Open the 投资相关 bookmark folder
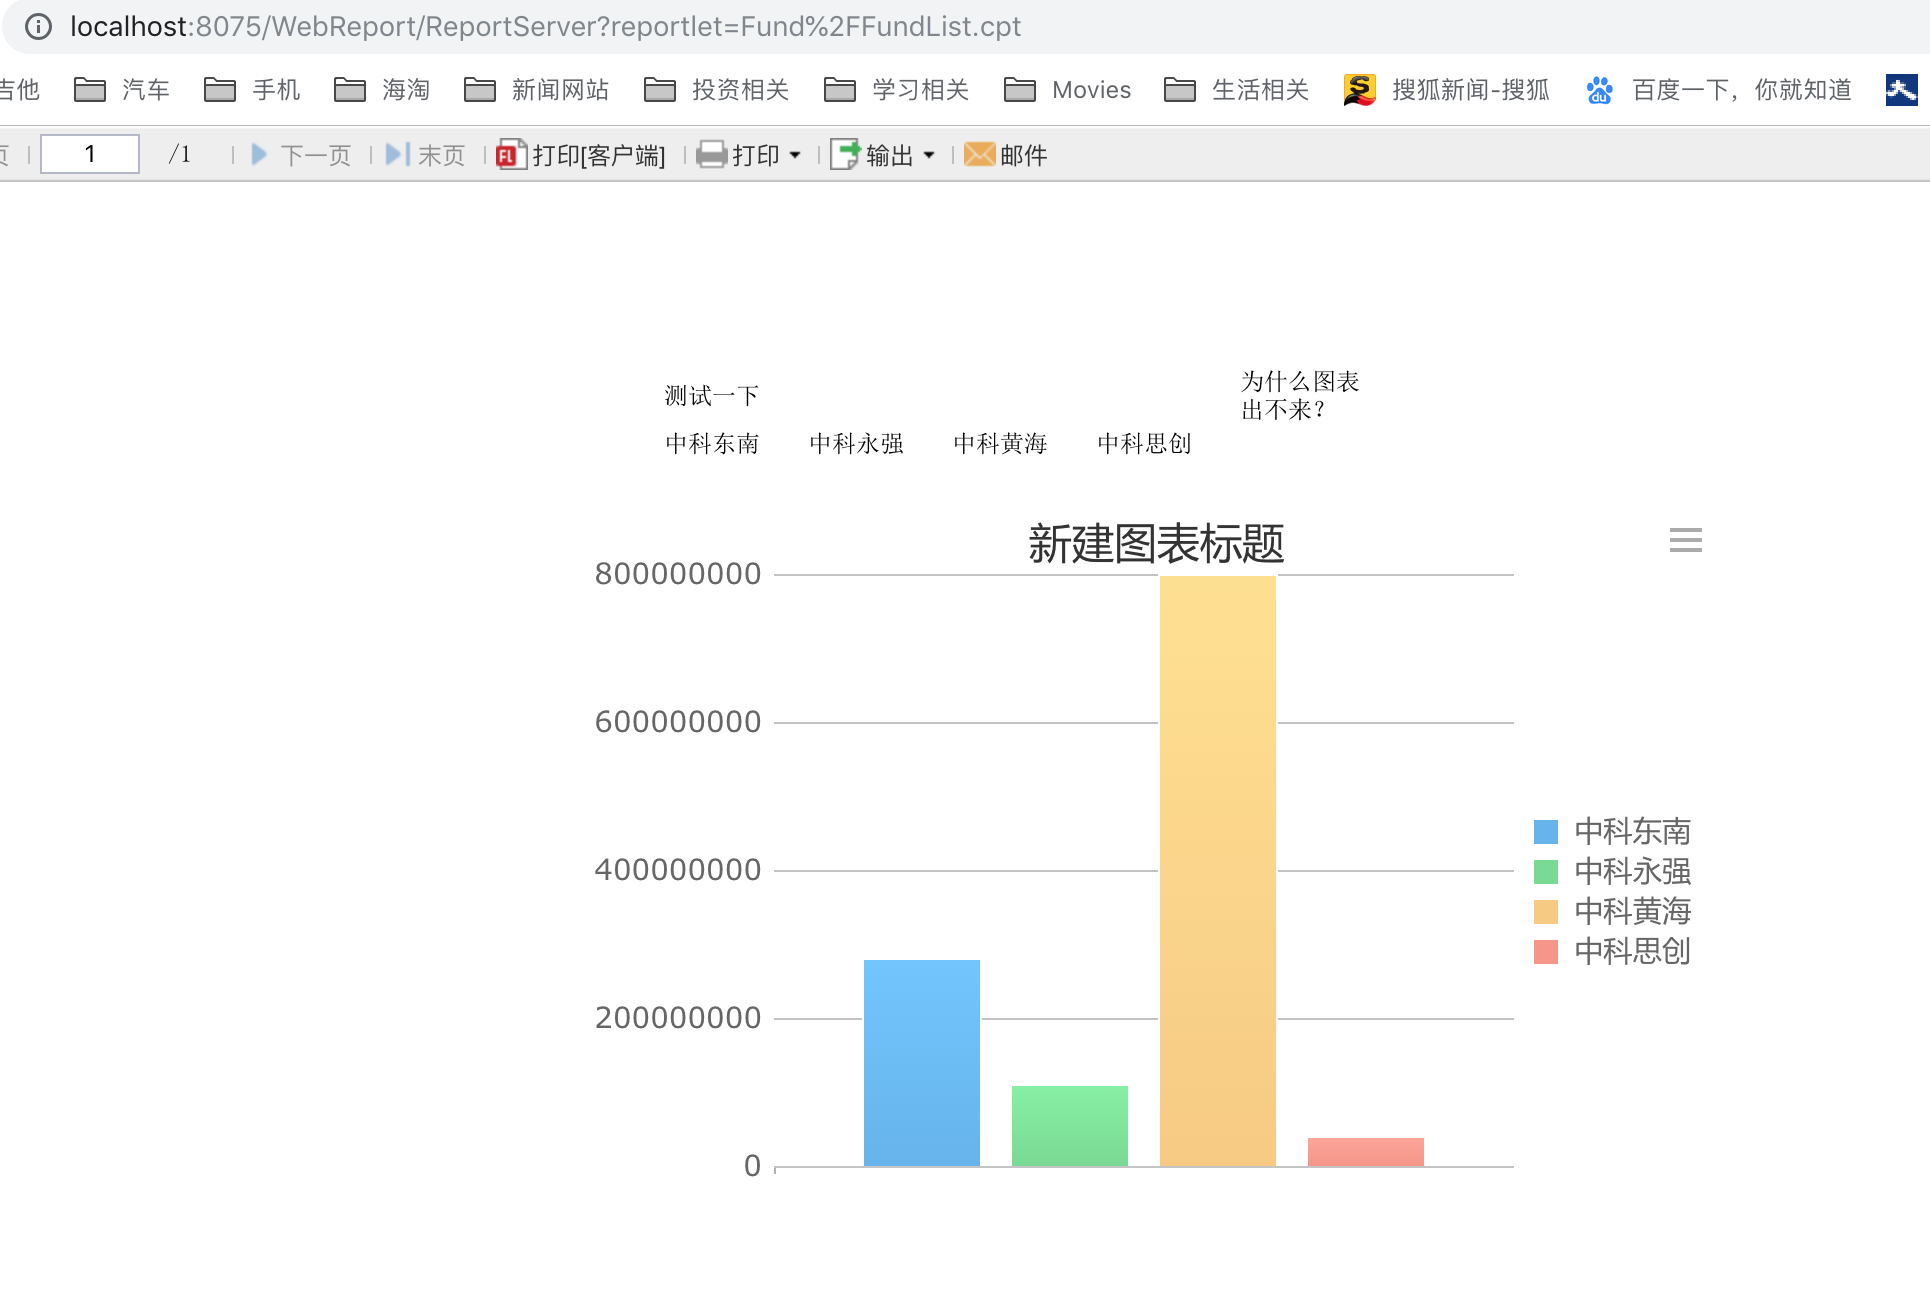Screen dimensions: 1930x1316 (717, 90)
